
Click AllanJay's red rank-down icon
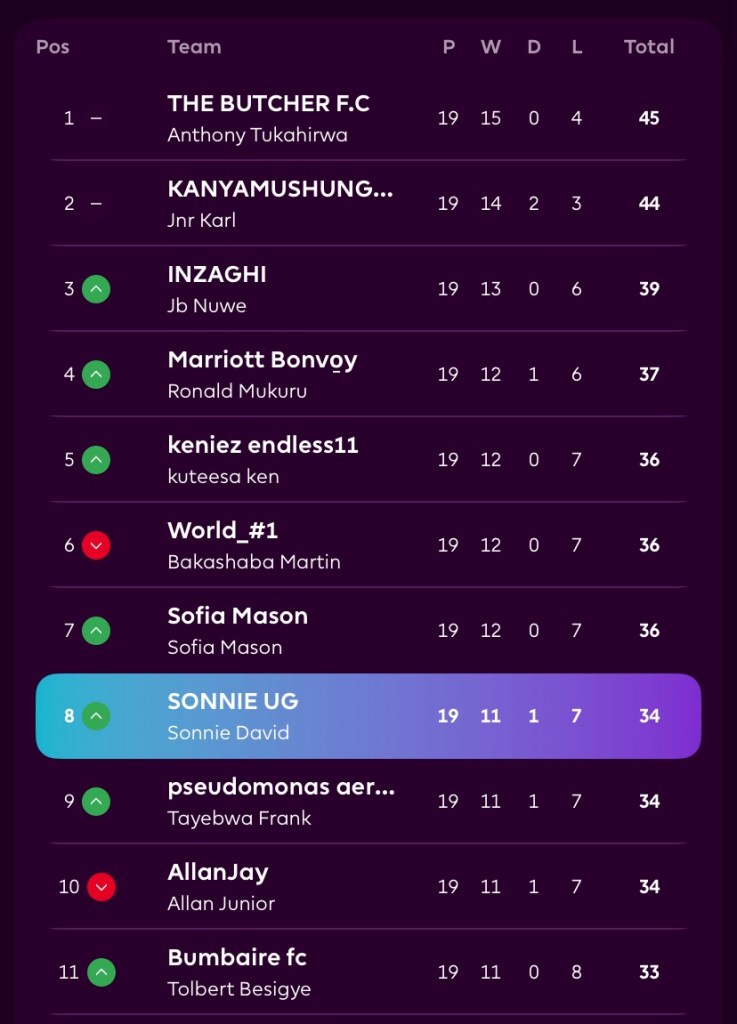tap(101, 887)
